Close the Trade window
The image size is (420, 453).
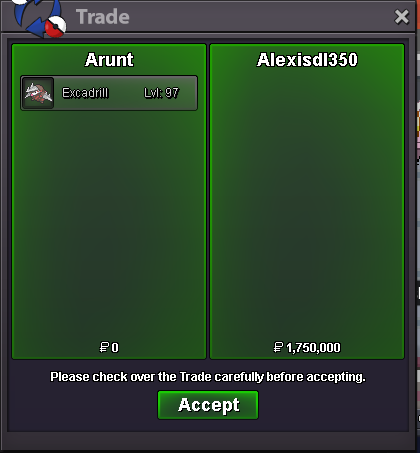tap(402, 17)
